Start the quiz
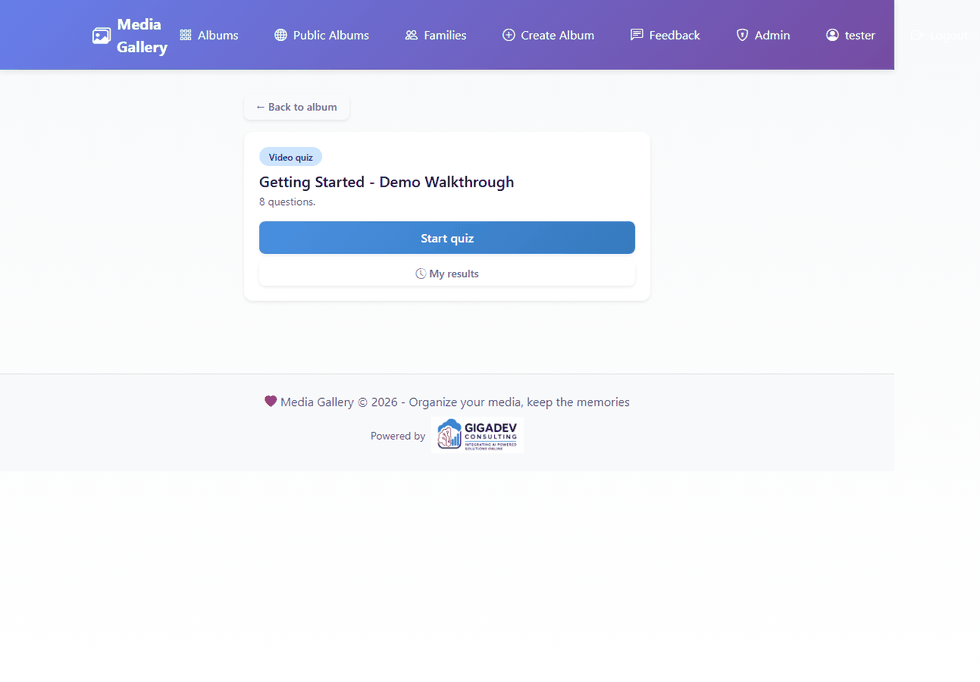The height and width of the screenshot is (682, 980). [447, 238]
